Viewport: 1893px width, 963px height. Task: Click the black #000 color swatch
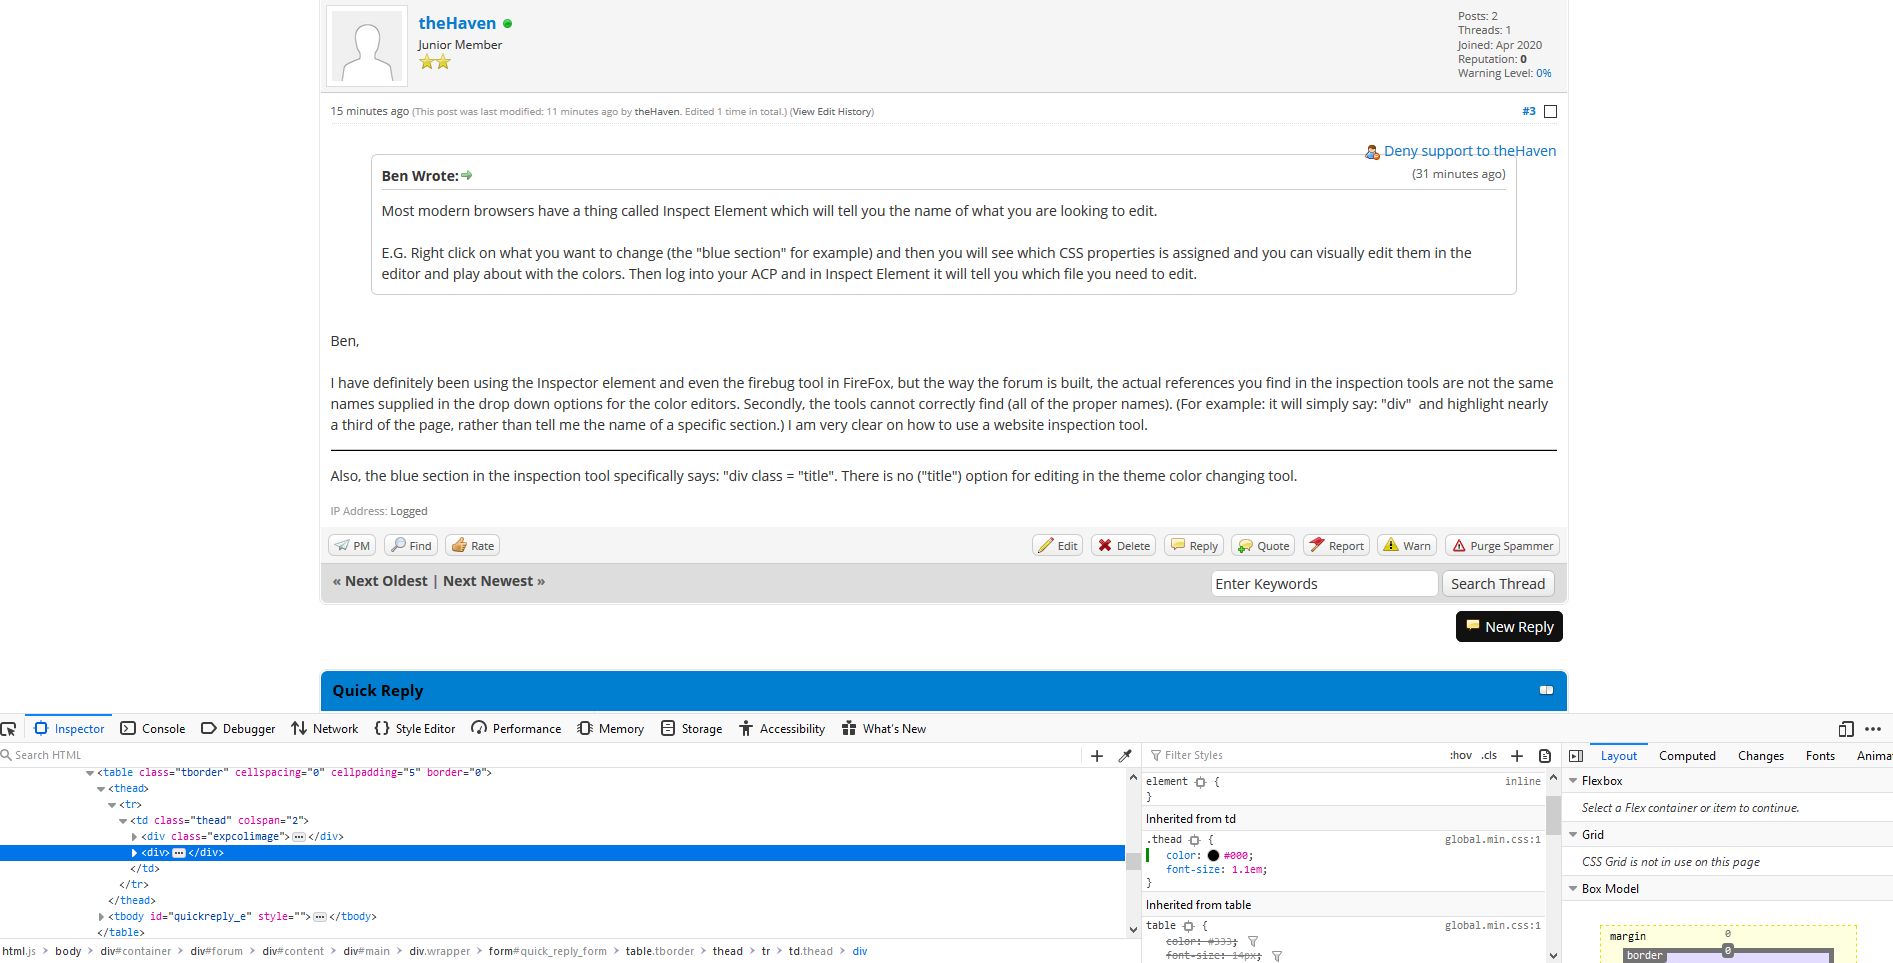point(1213,856)
